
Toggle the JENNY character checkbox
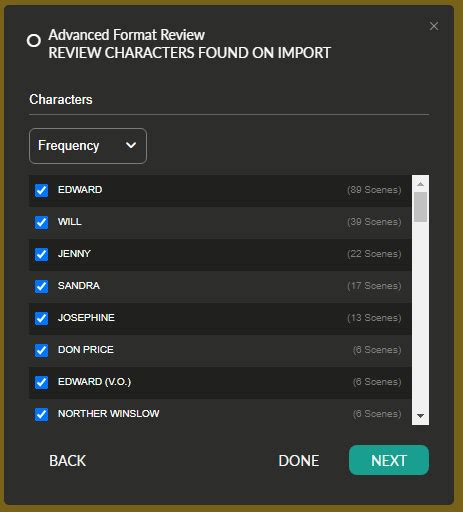point(42,254)
